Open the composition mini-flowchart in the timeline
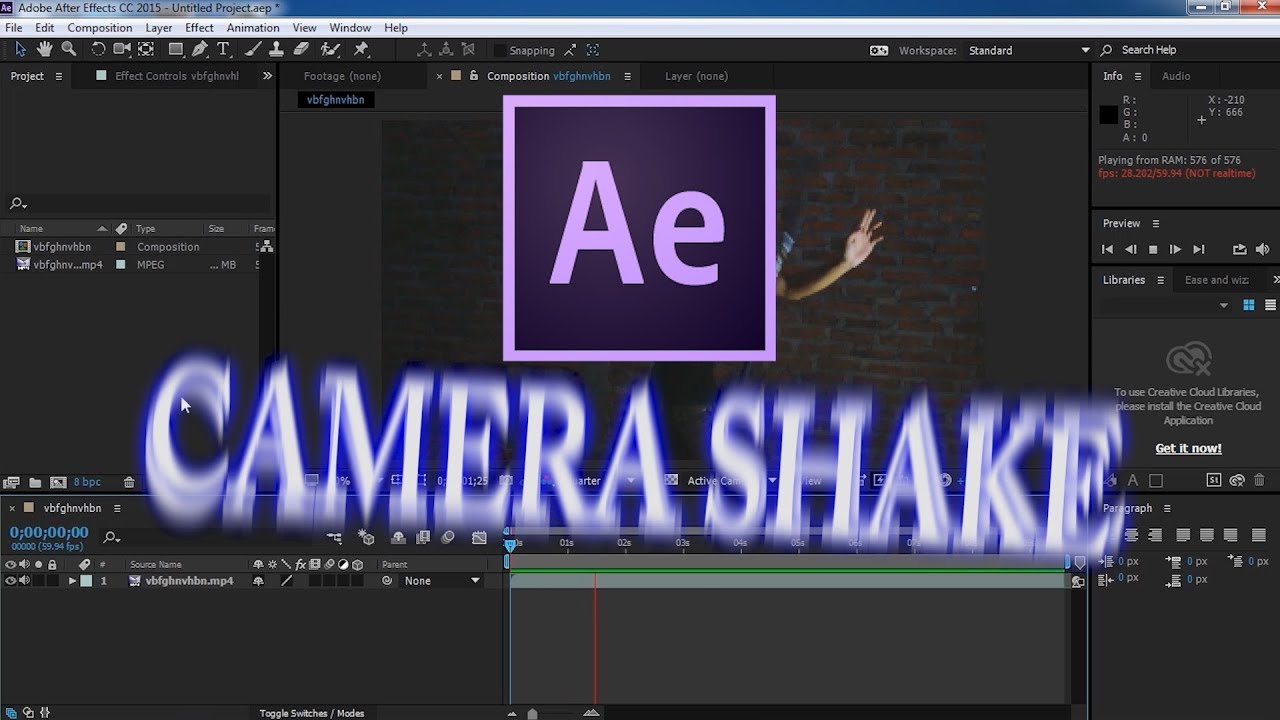1280x720 pixels. pyautogui.click(x=334, y=538)
